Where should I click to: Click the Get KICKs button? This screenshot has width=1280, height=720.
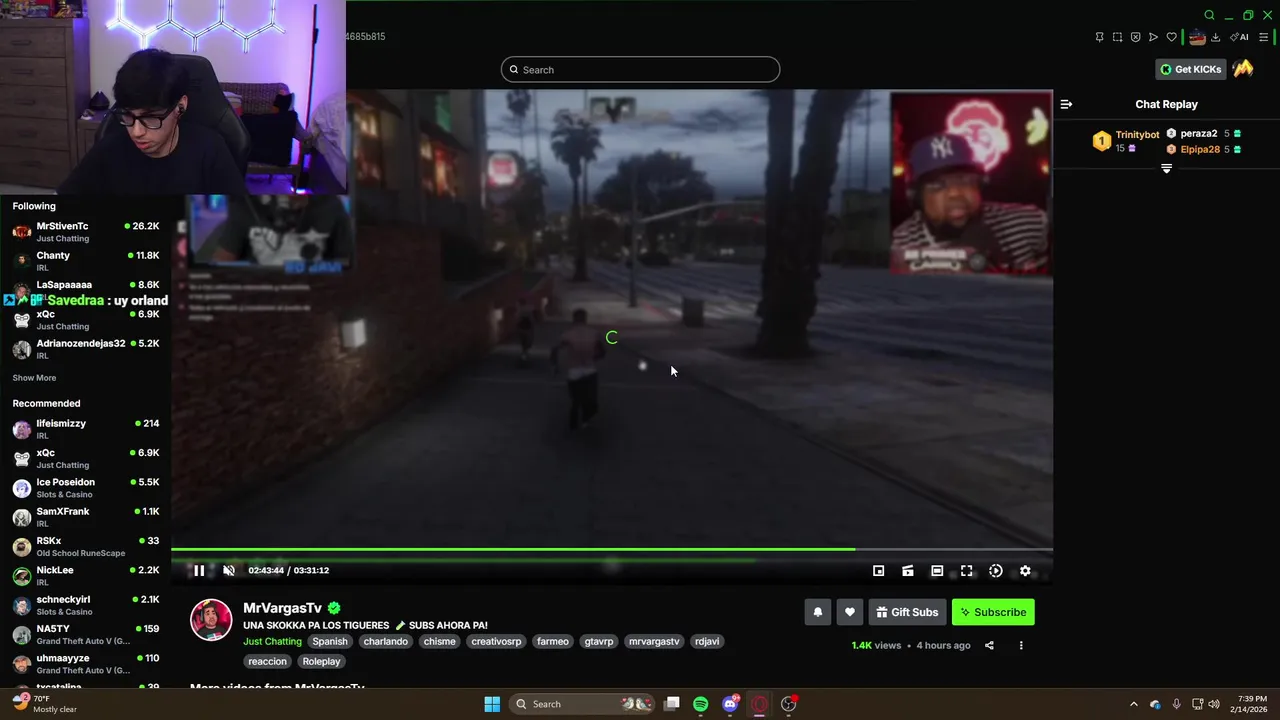coord(1191,69)
